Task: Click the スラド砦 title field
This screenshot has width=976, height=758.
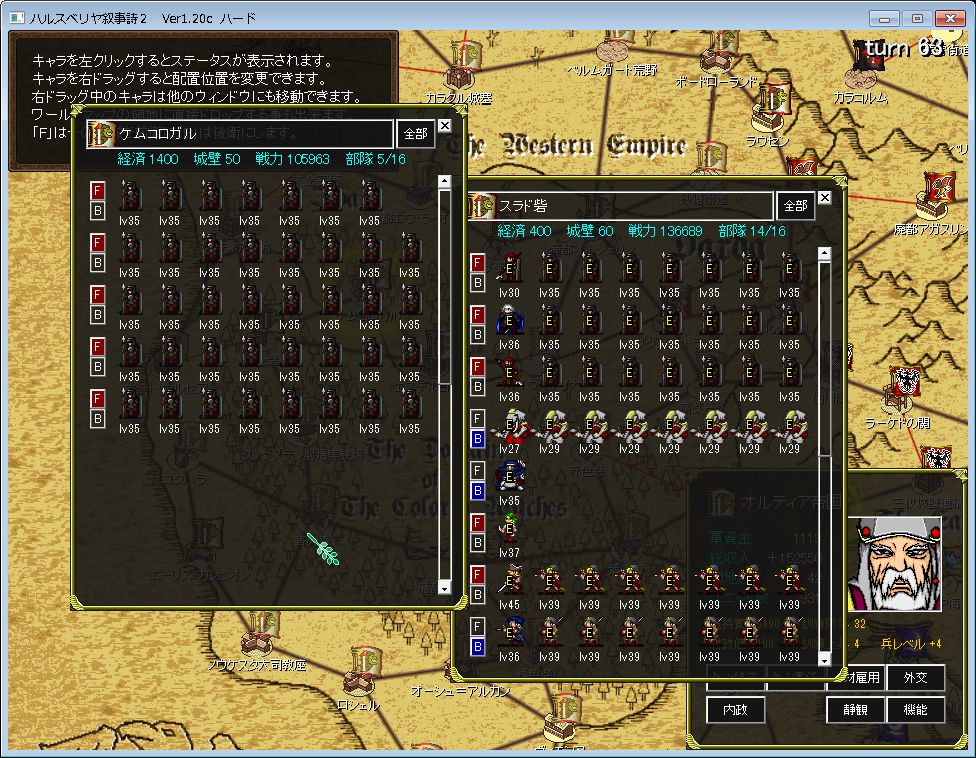Action: tap(620, 206)
